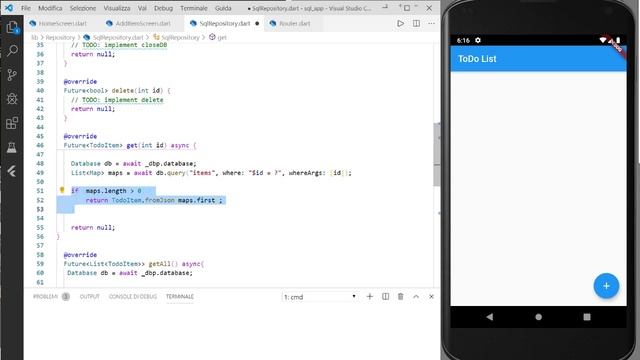Tap the add floating button in emulator

click(x=606, y=286)
